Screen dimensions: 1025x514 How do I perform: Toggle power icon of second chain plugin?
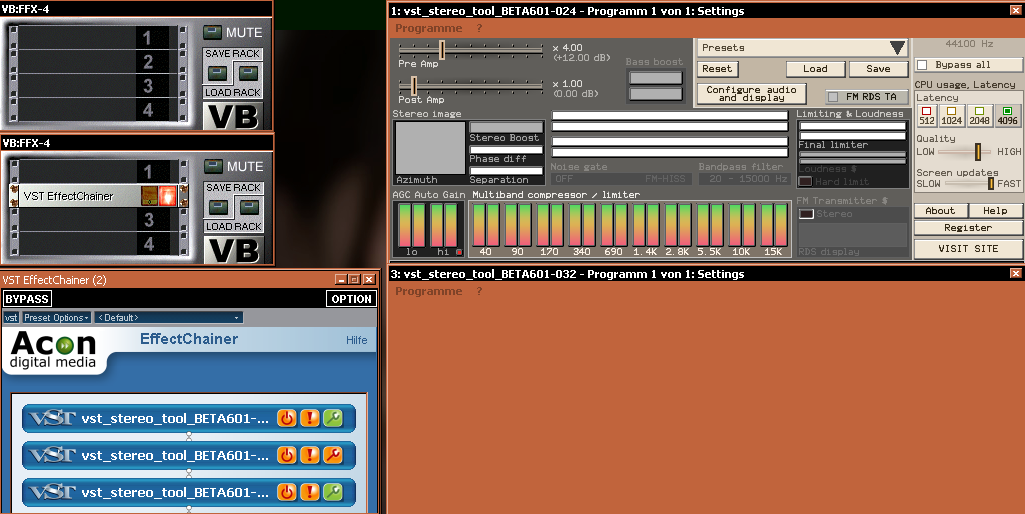tap(286, 454)
